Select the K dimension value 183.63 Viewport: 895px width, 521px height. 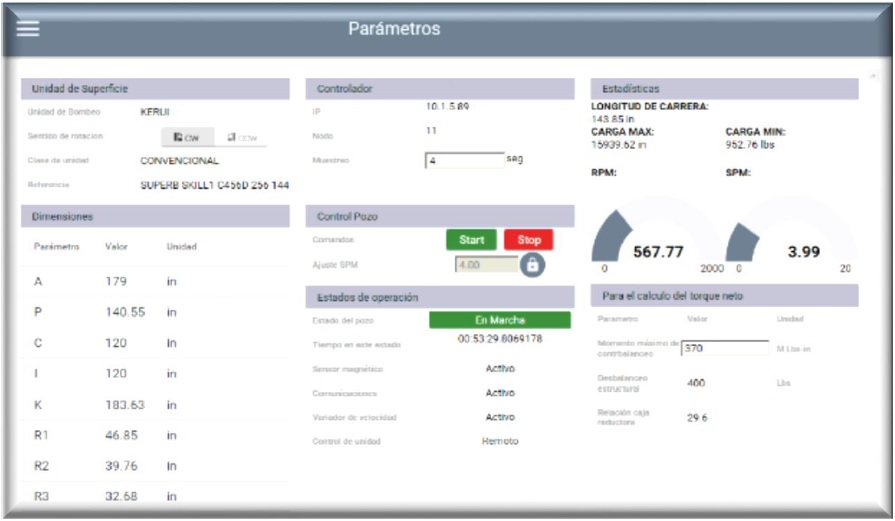coord(125,404)
